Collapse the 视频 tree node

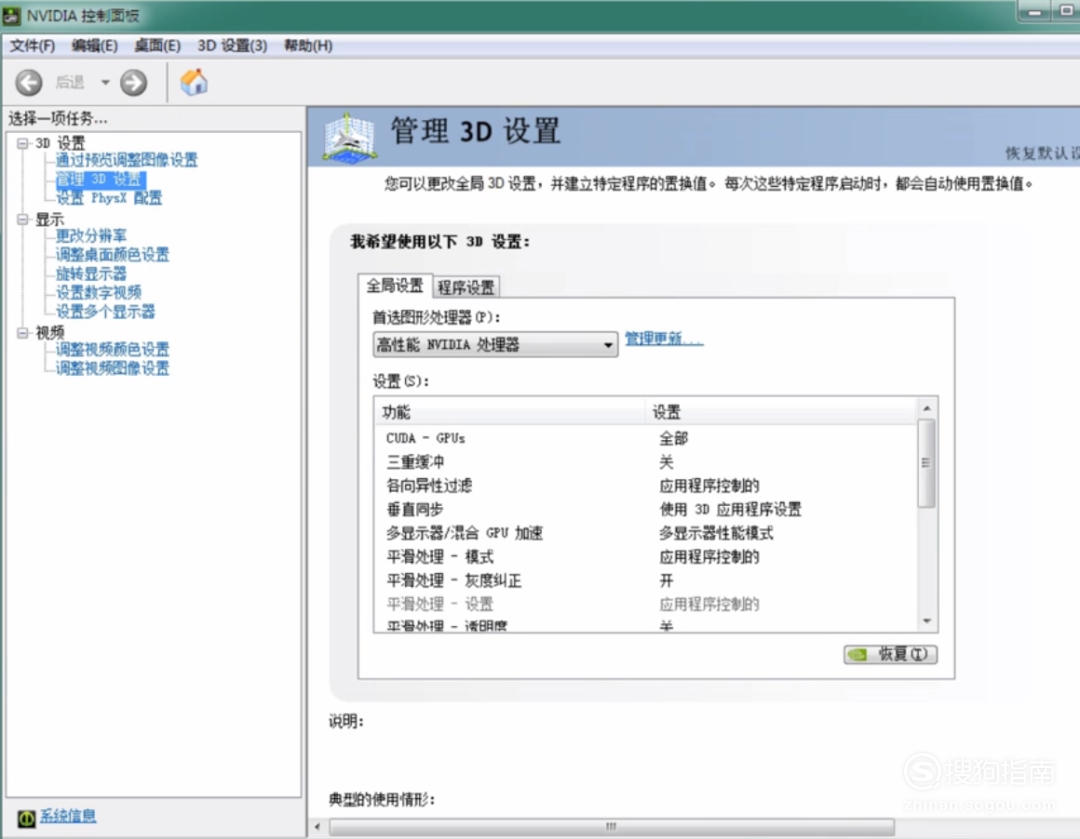23,333
